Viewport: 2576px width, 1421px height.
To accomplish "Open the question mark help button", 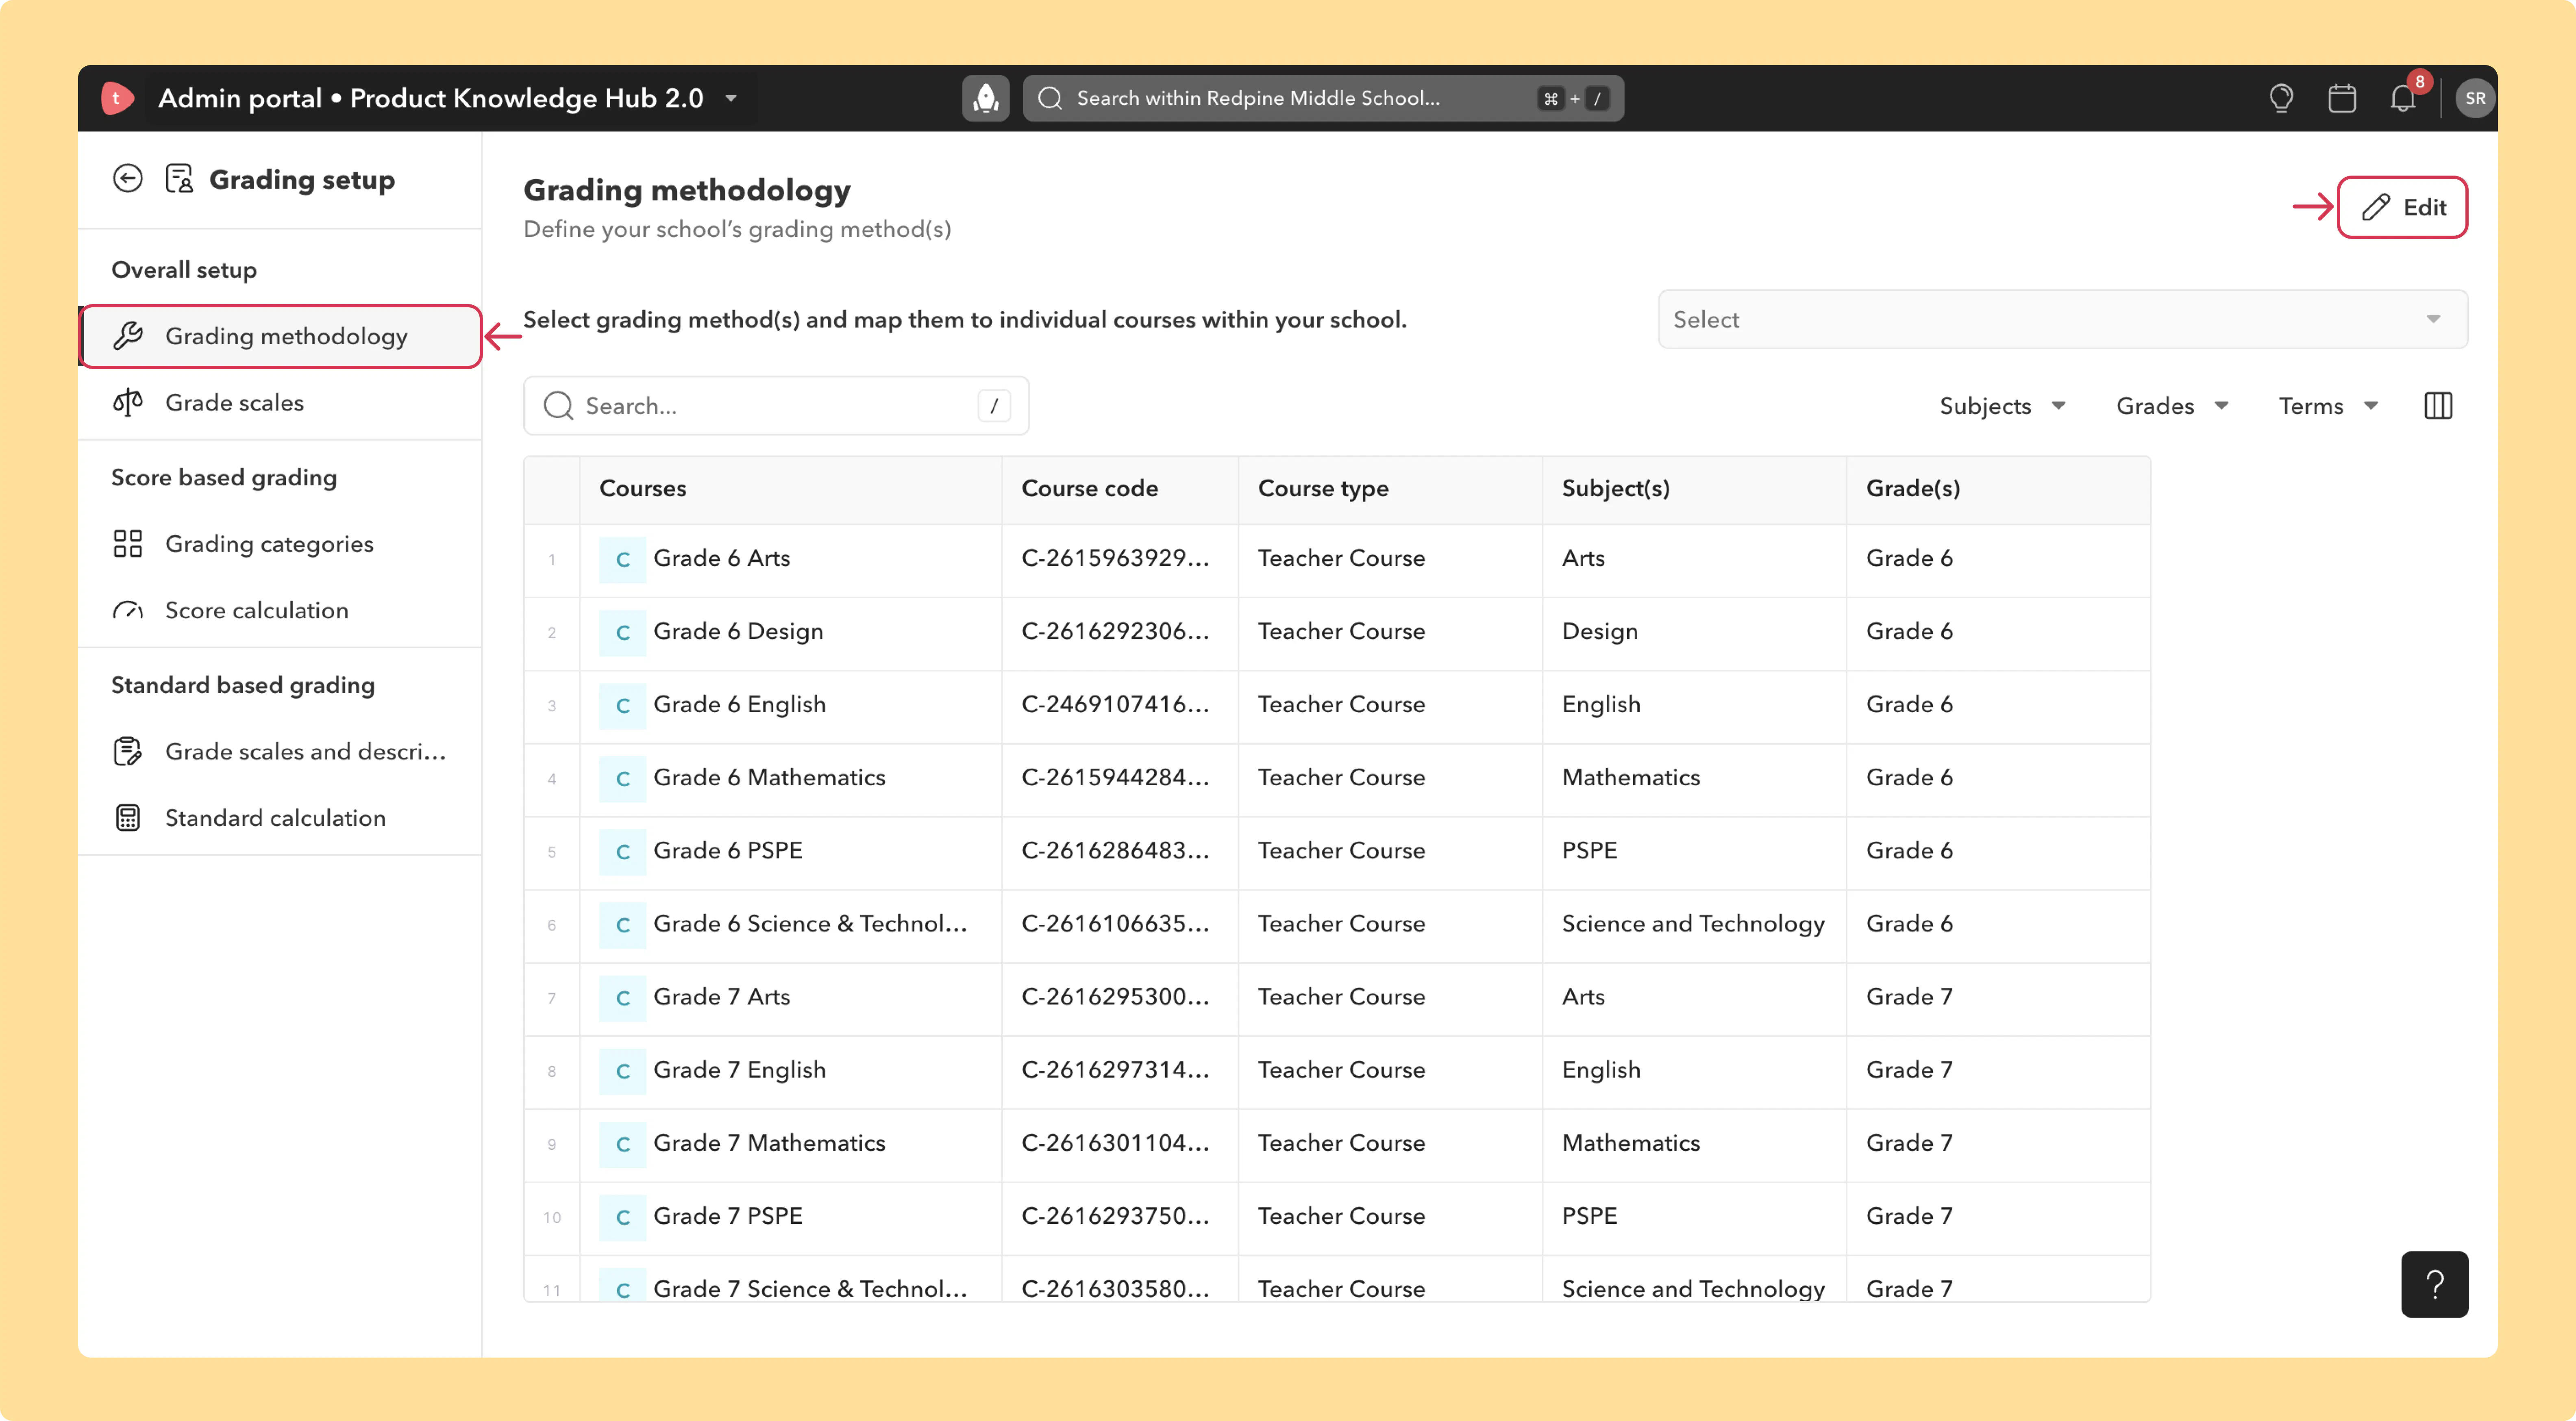I will pos(2435,1284).
